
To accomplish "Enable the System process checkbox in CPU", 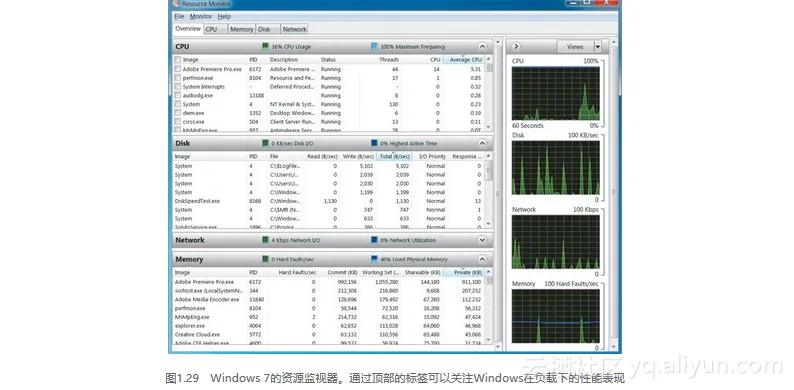I will [178, 104].
